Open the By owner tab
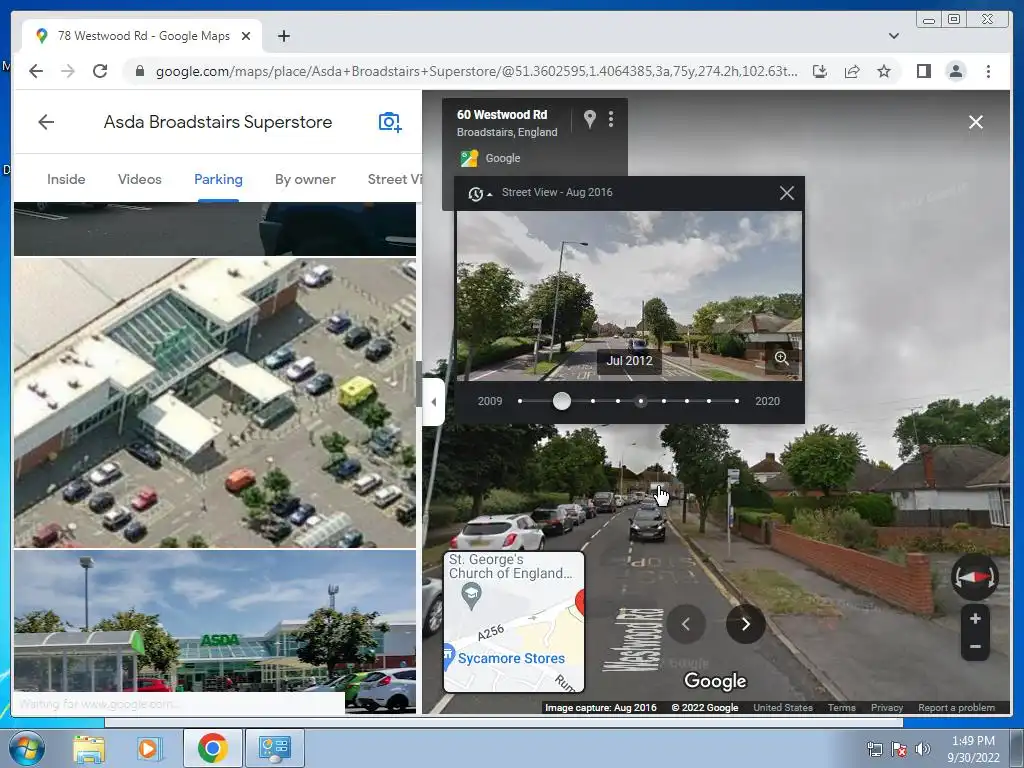 pos(305,179)
